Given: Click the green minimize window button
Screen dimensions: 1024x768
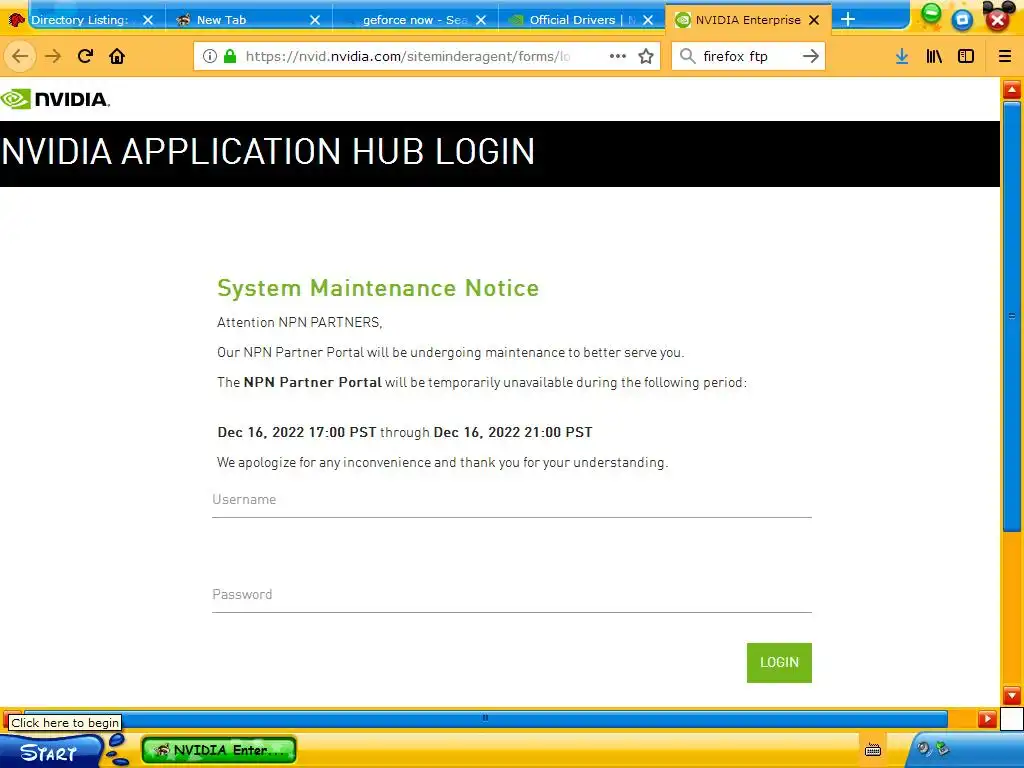Looking at the screenshot, I should (931, 15).
